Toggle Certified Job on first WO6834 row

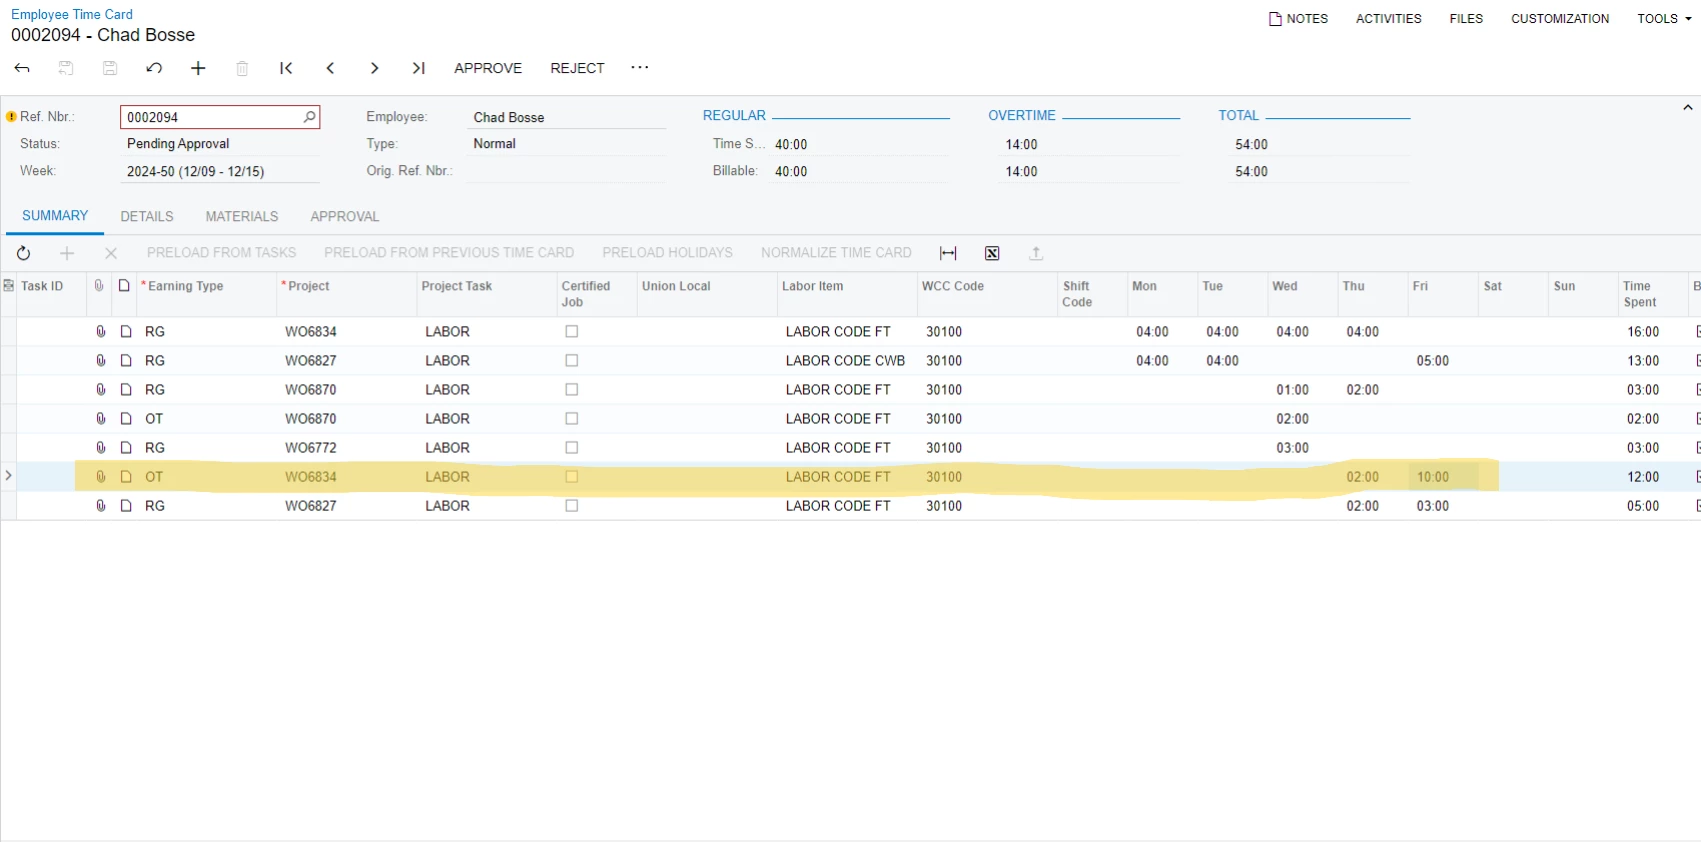tap(572, 331)
